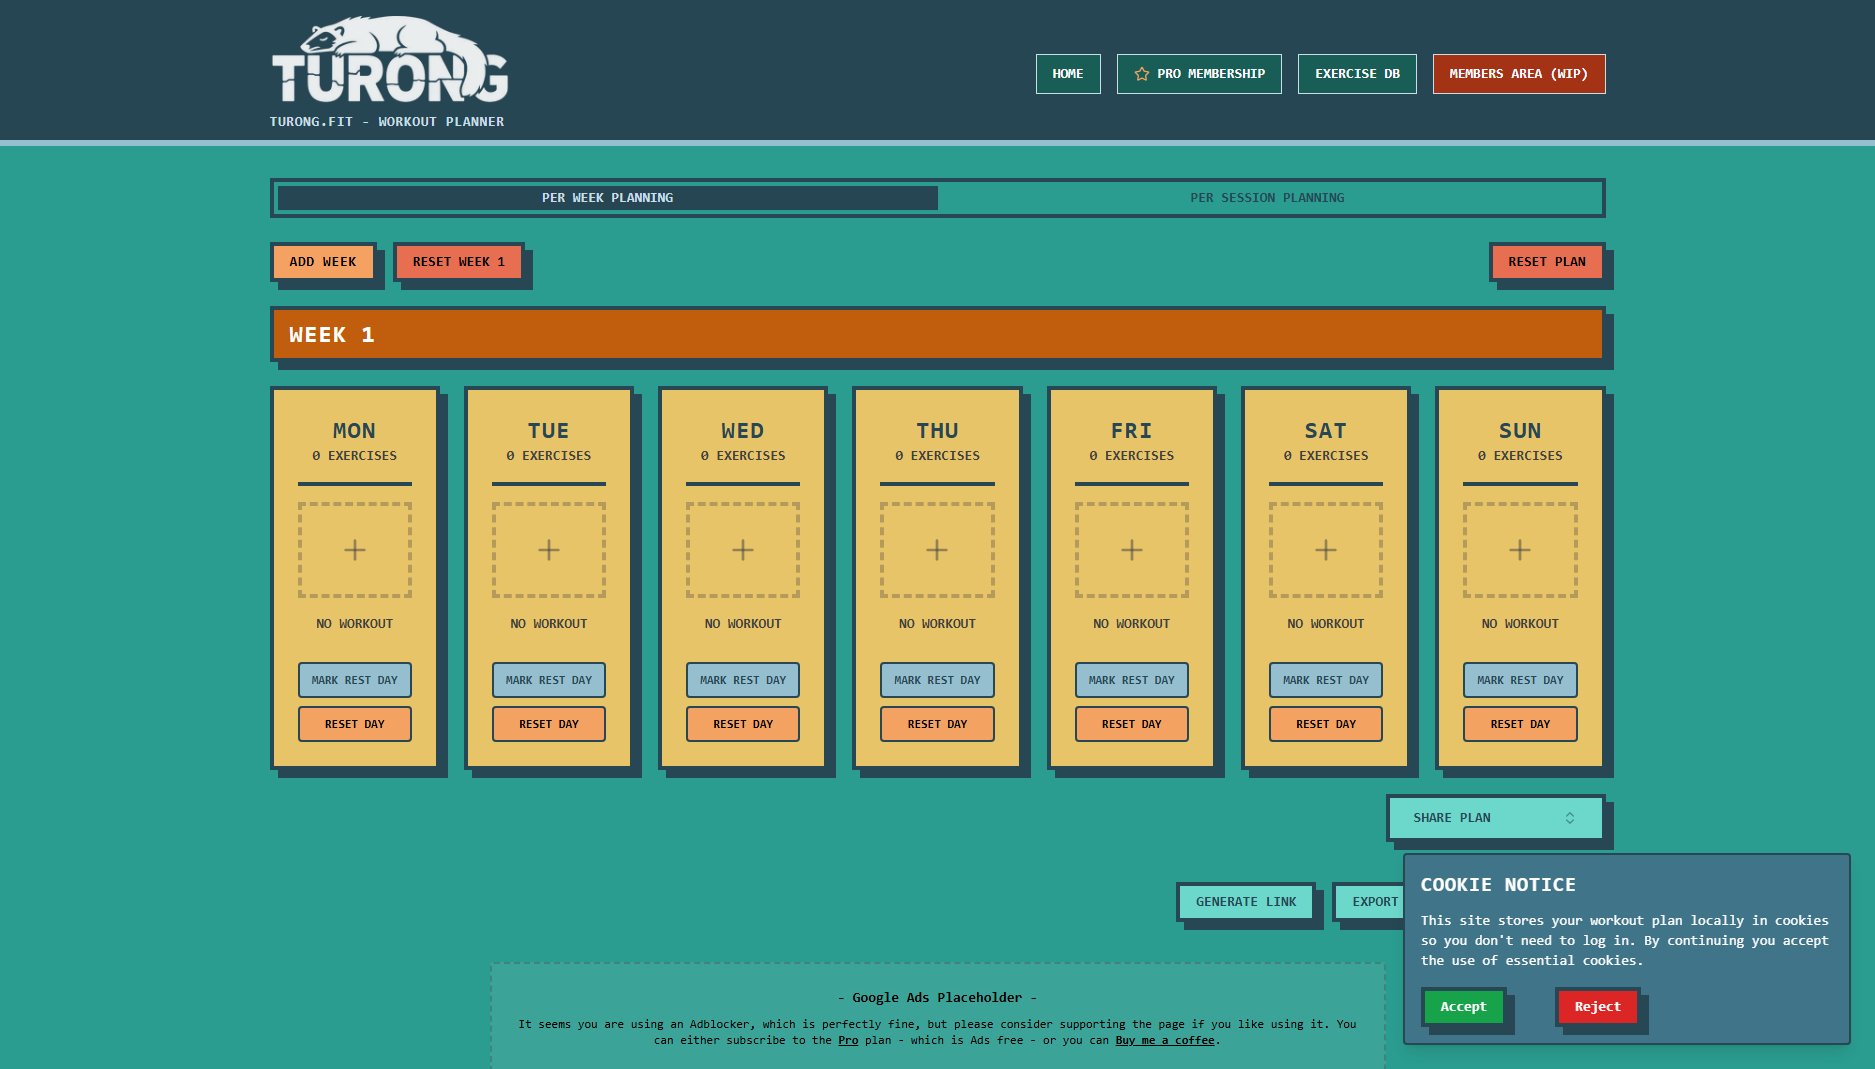
Task: Click the plus icon under Wednesday
Action: tap(742, 550)
